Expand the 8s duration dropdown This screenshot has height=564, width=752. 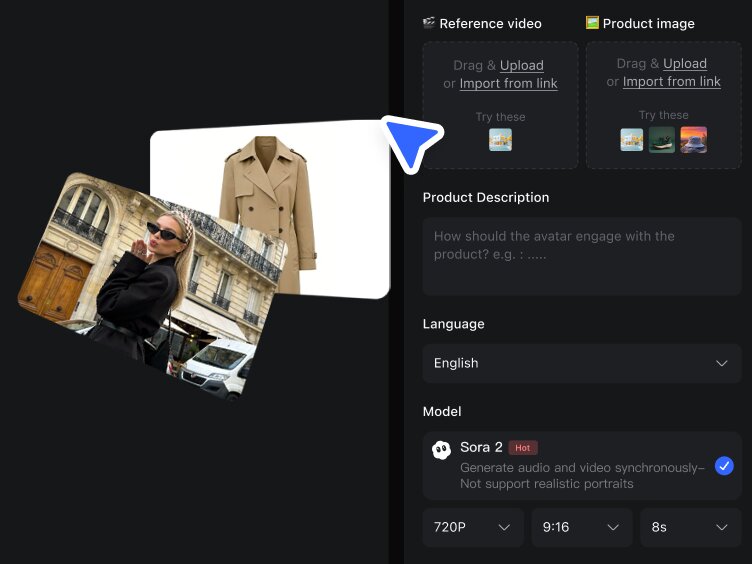[x=690, y=527]
